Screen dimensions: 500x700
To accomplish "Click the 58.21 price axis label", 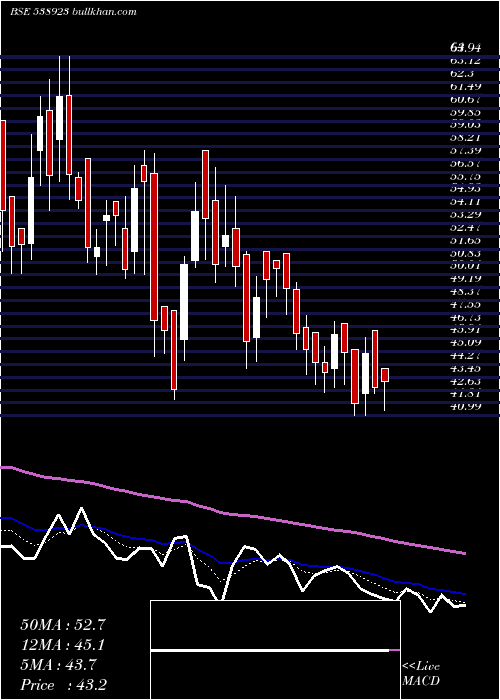I will (465, 138).
